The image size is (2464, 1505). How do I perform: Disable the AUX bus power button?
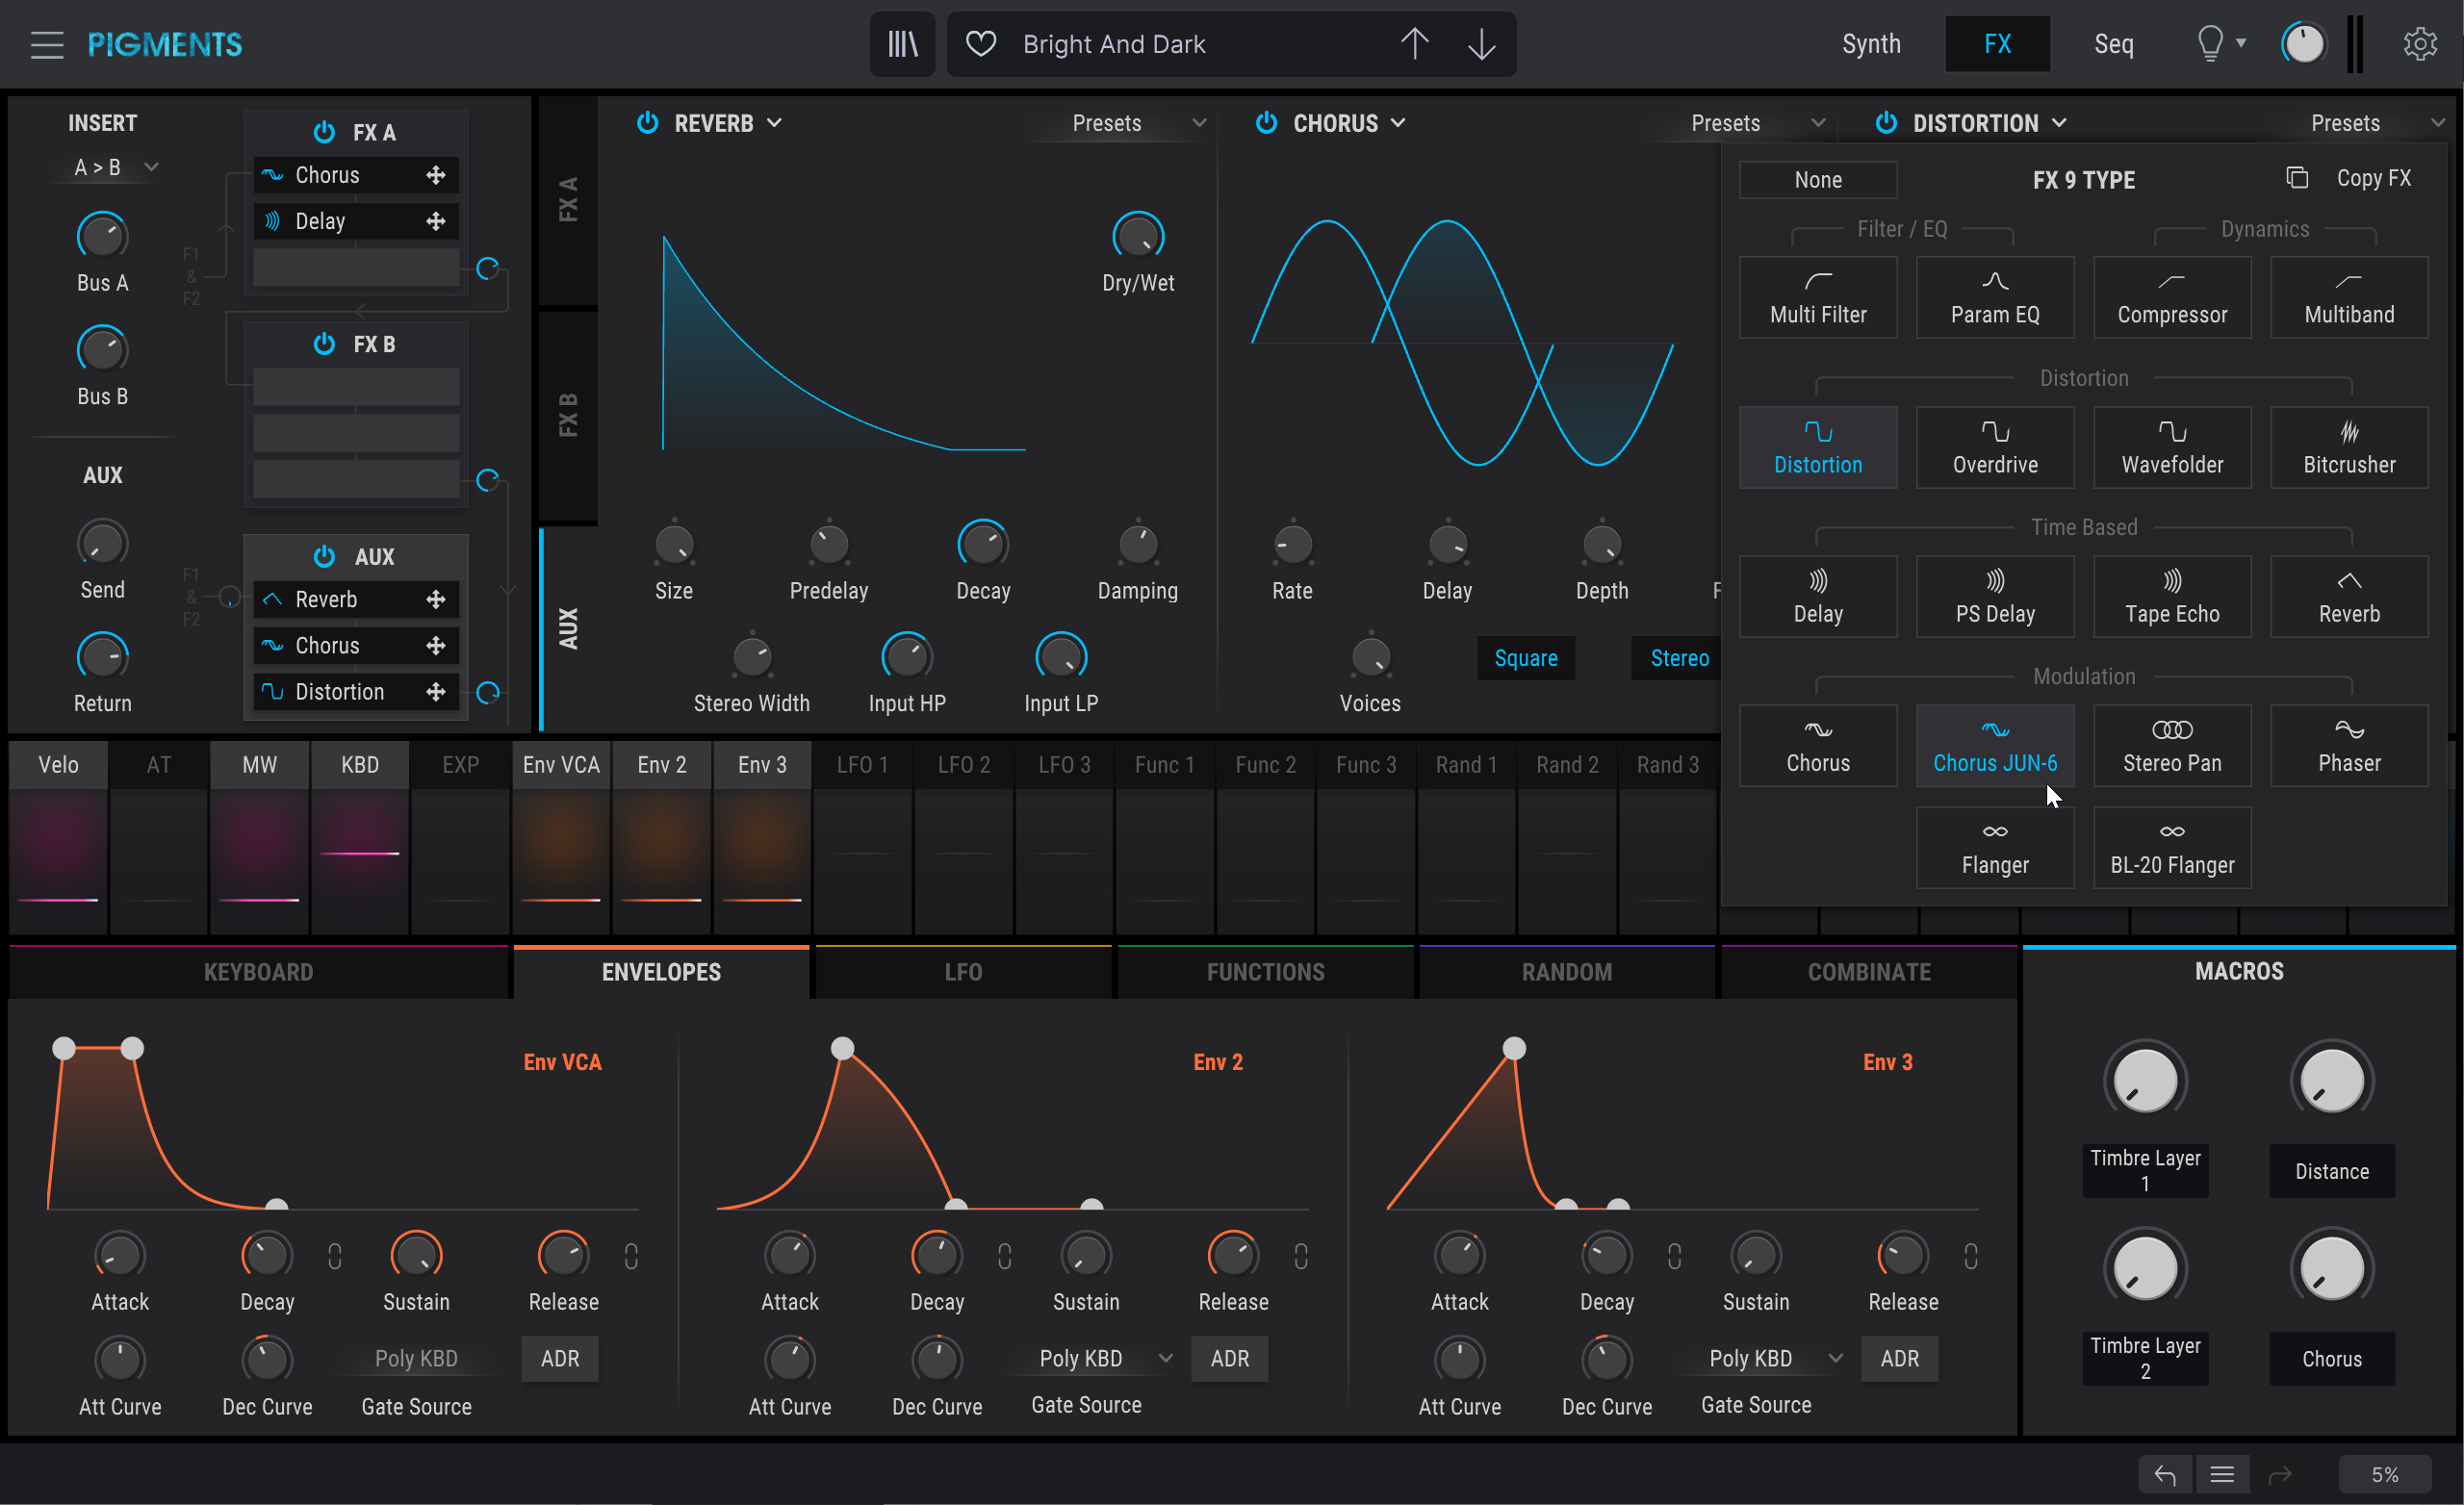(x=324, y=557)
